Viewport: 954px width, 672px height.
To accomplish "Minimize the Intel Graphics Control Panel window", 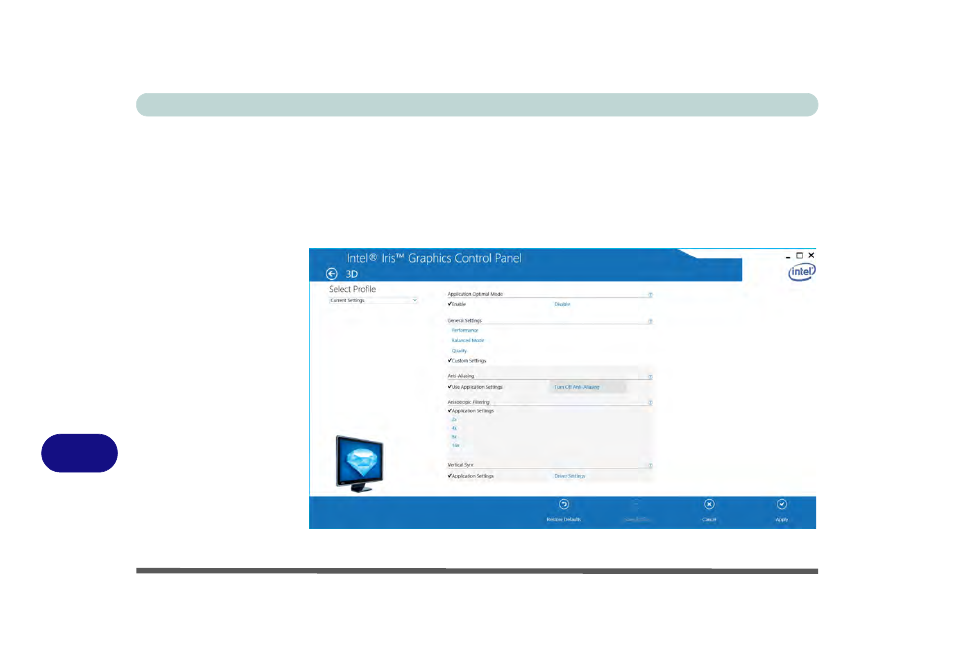I will click(x=788, y=256).
